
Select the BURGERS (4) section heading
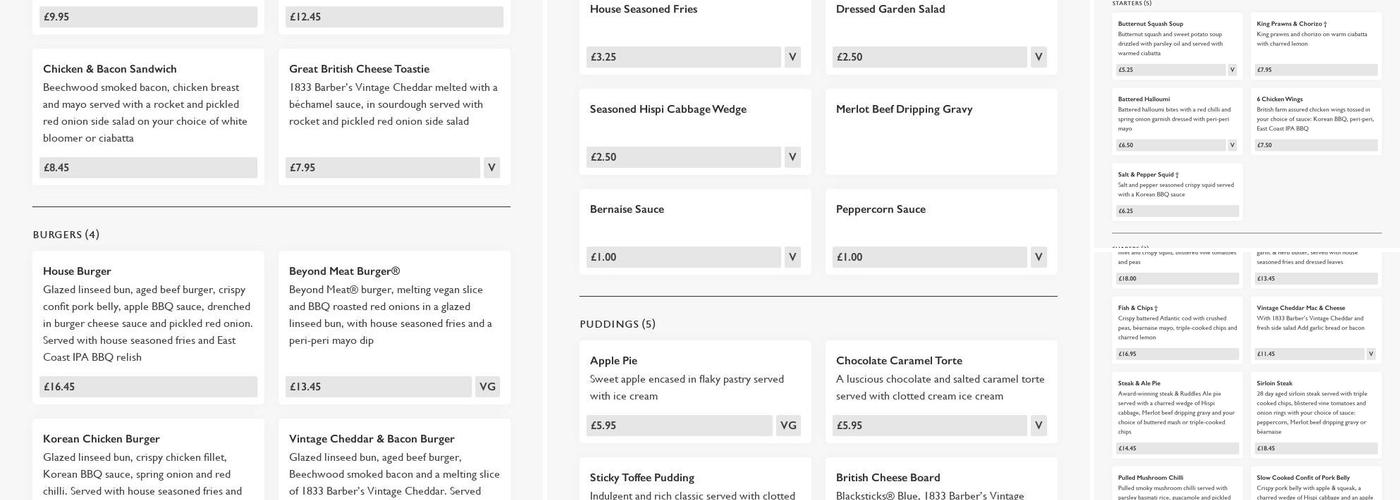66,235
